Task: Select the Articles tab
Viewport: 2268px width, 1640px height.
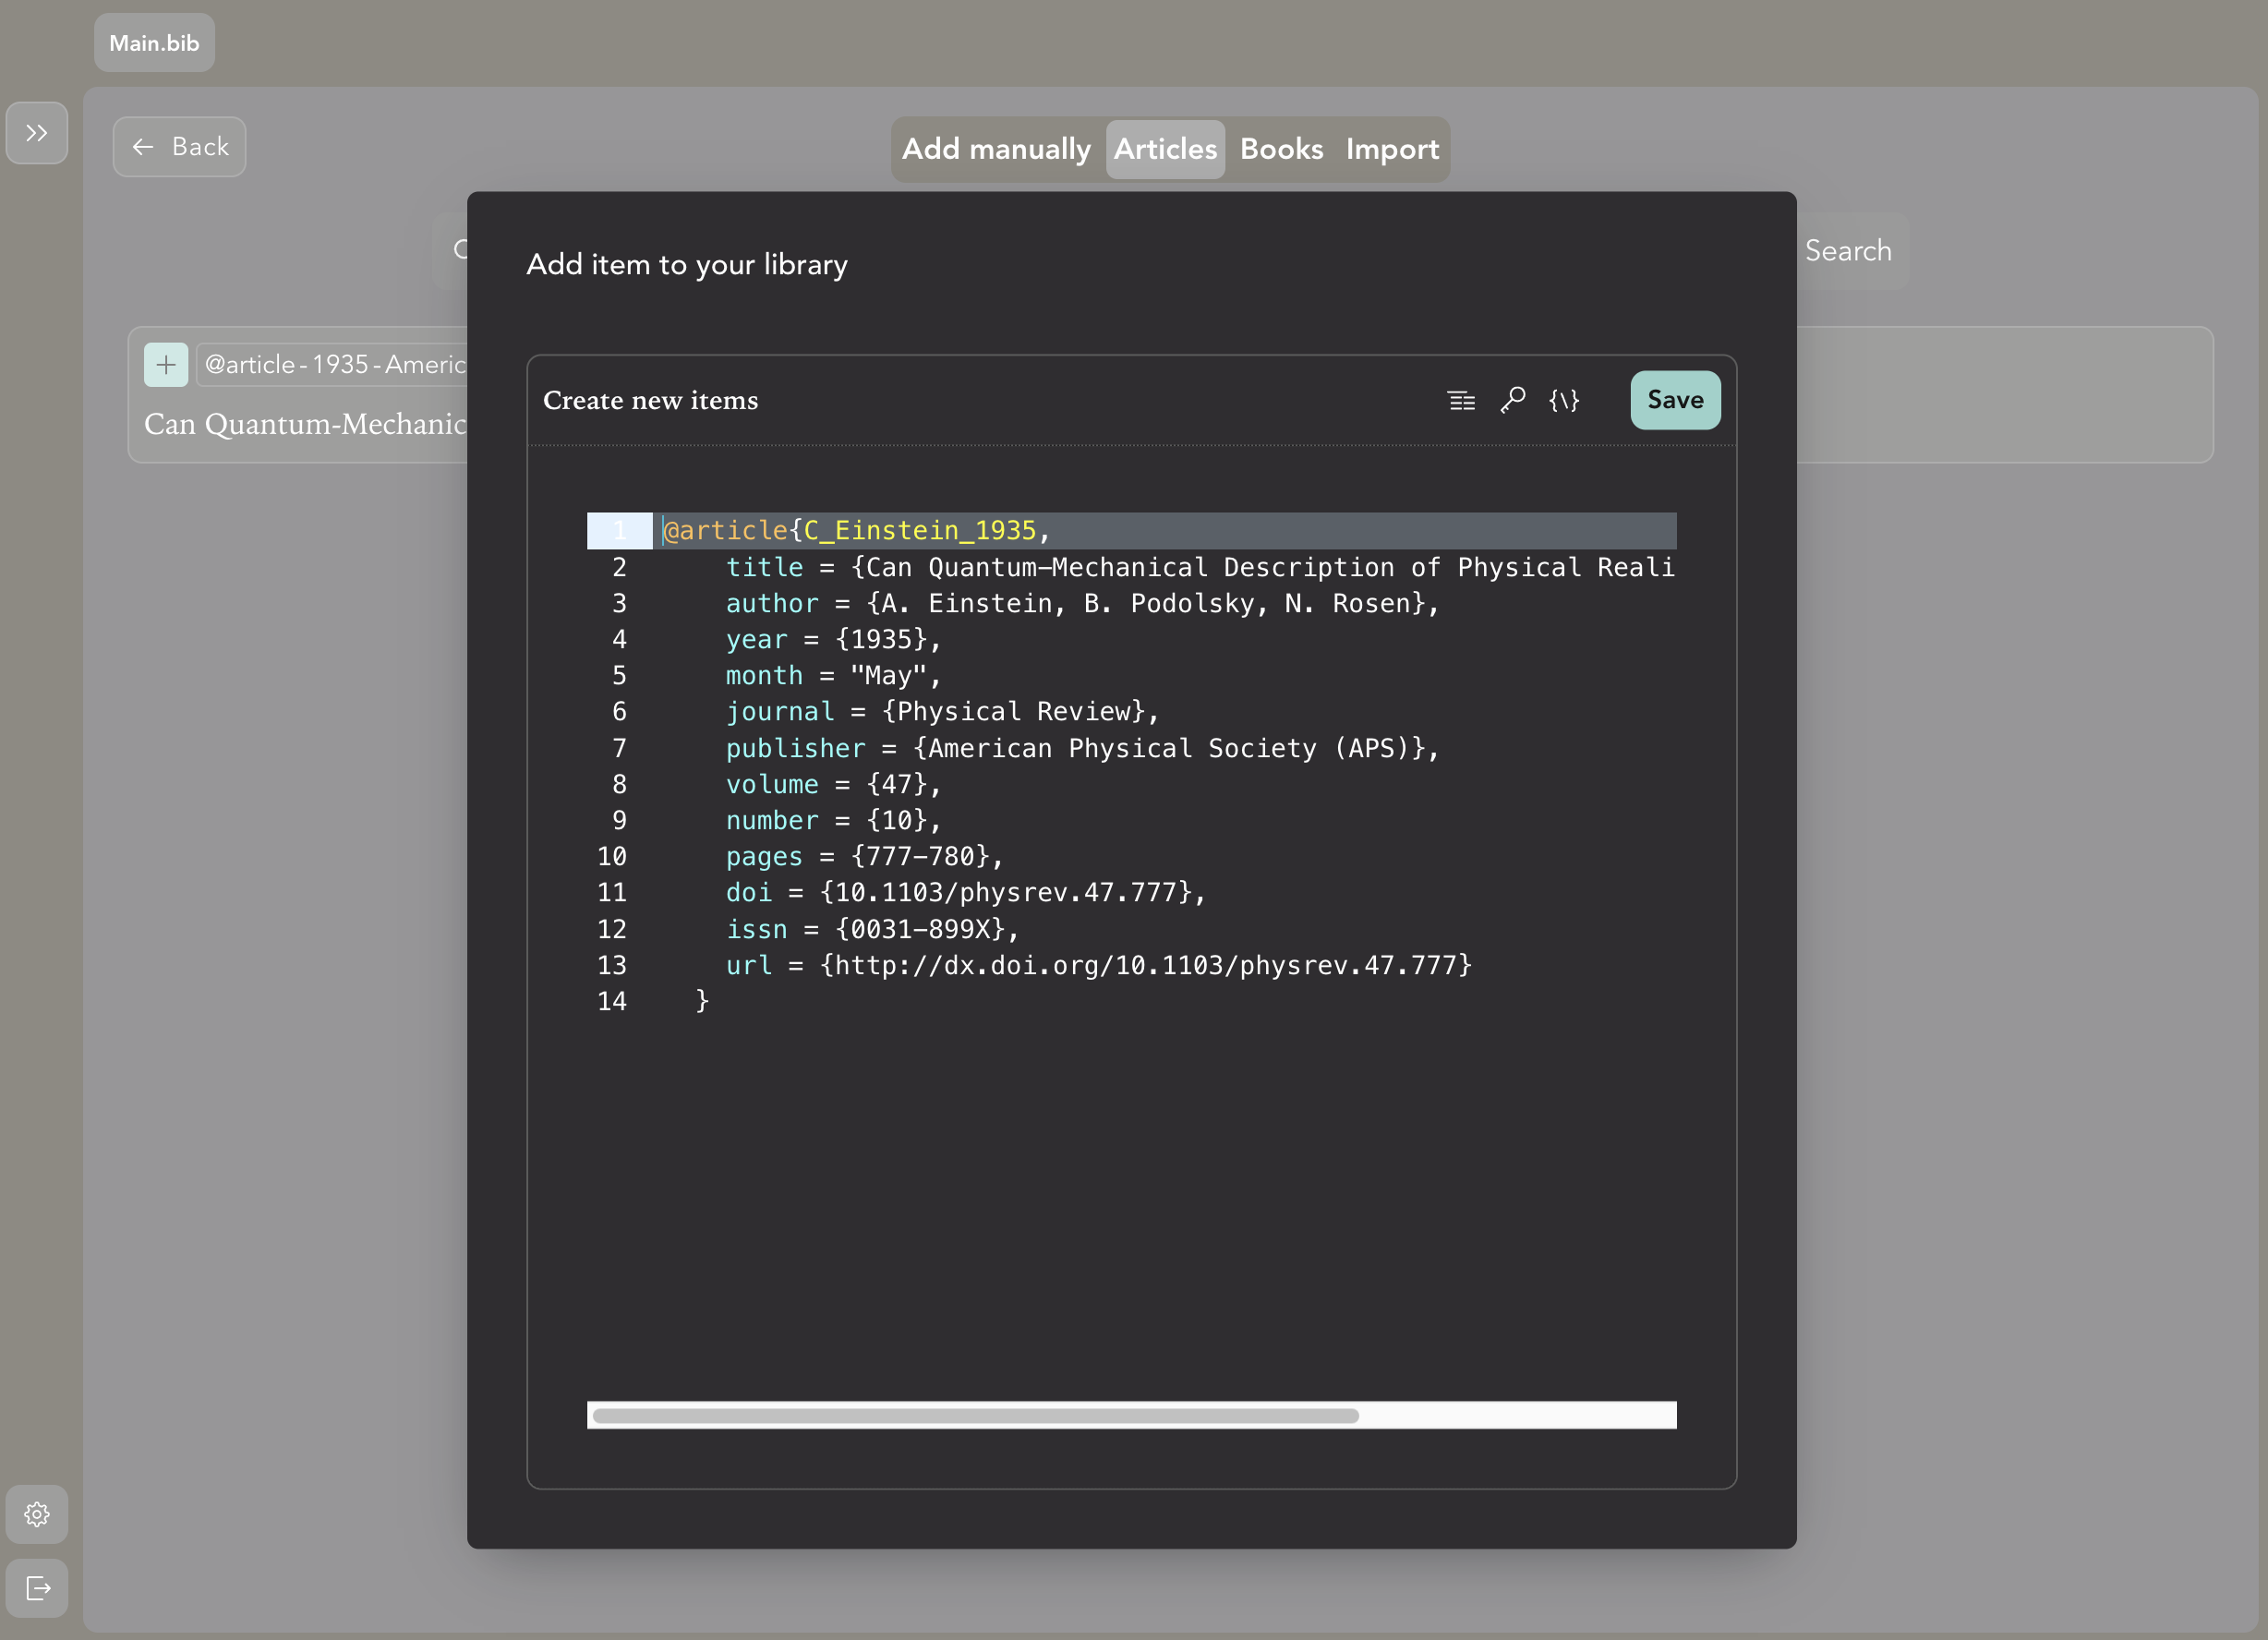Action: pos(1165,149)
